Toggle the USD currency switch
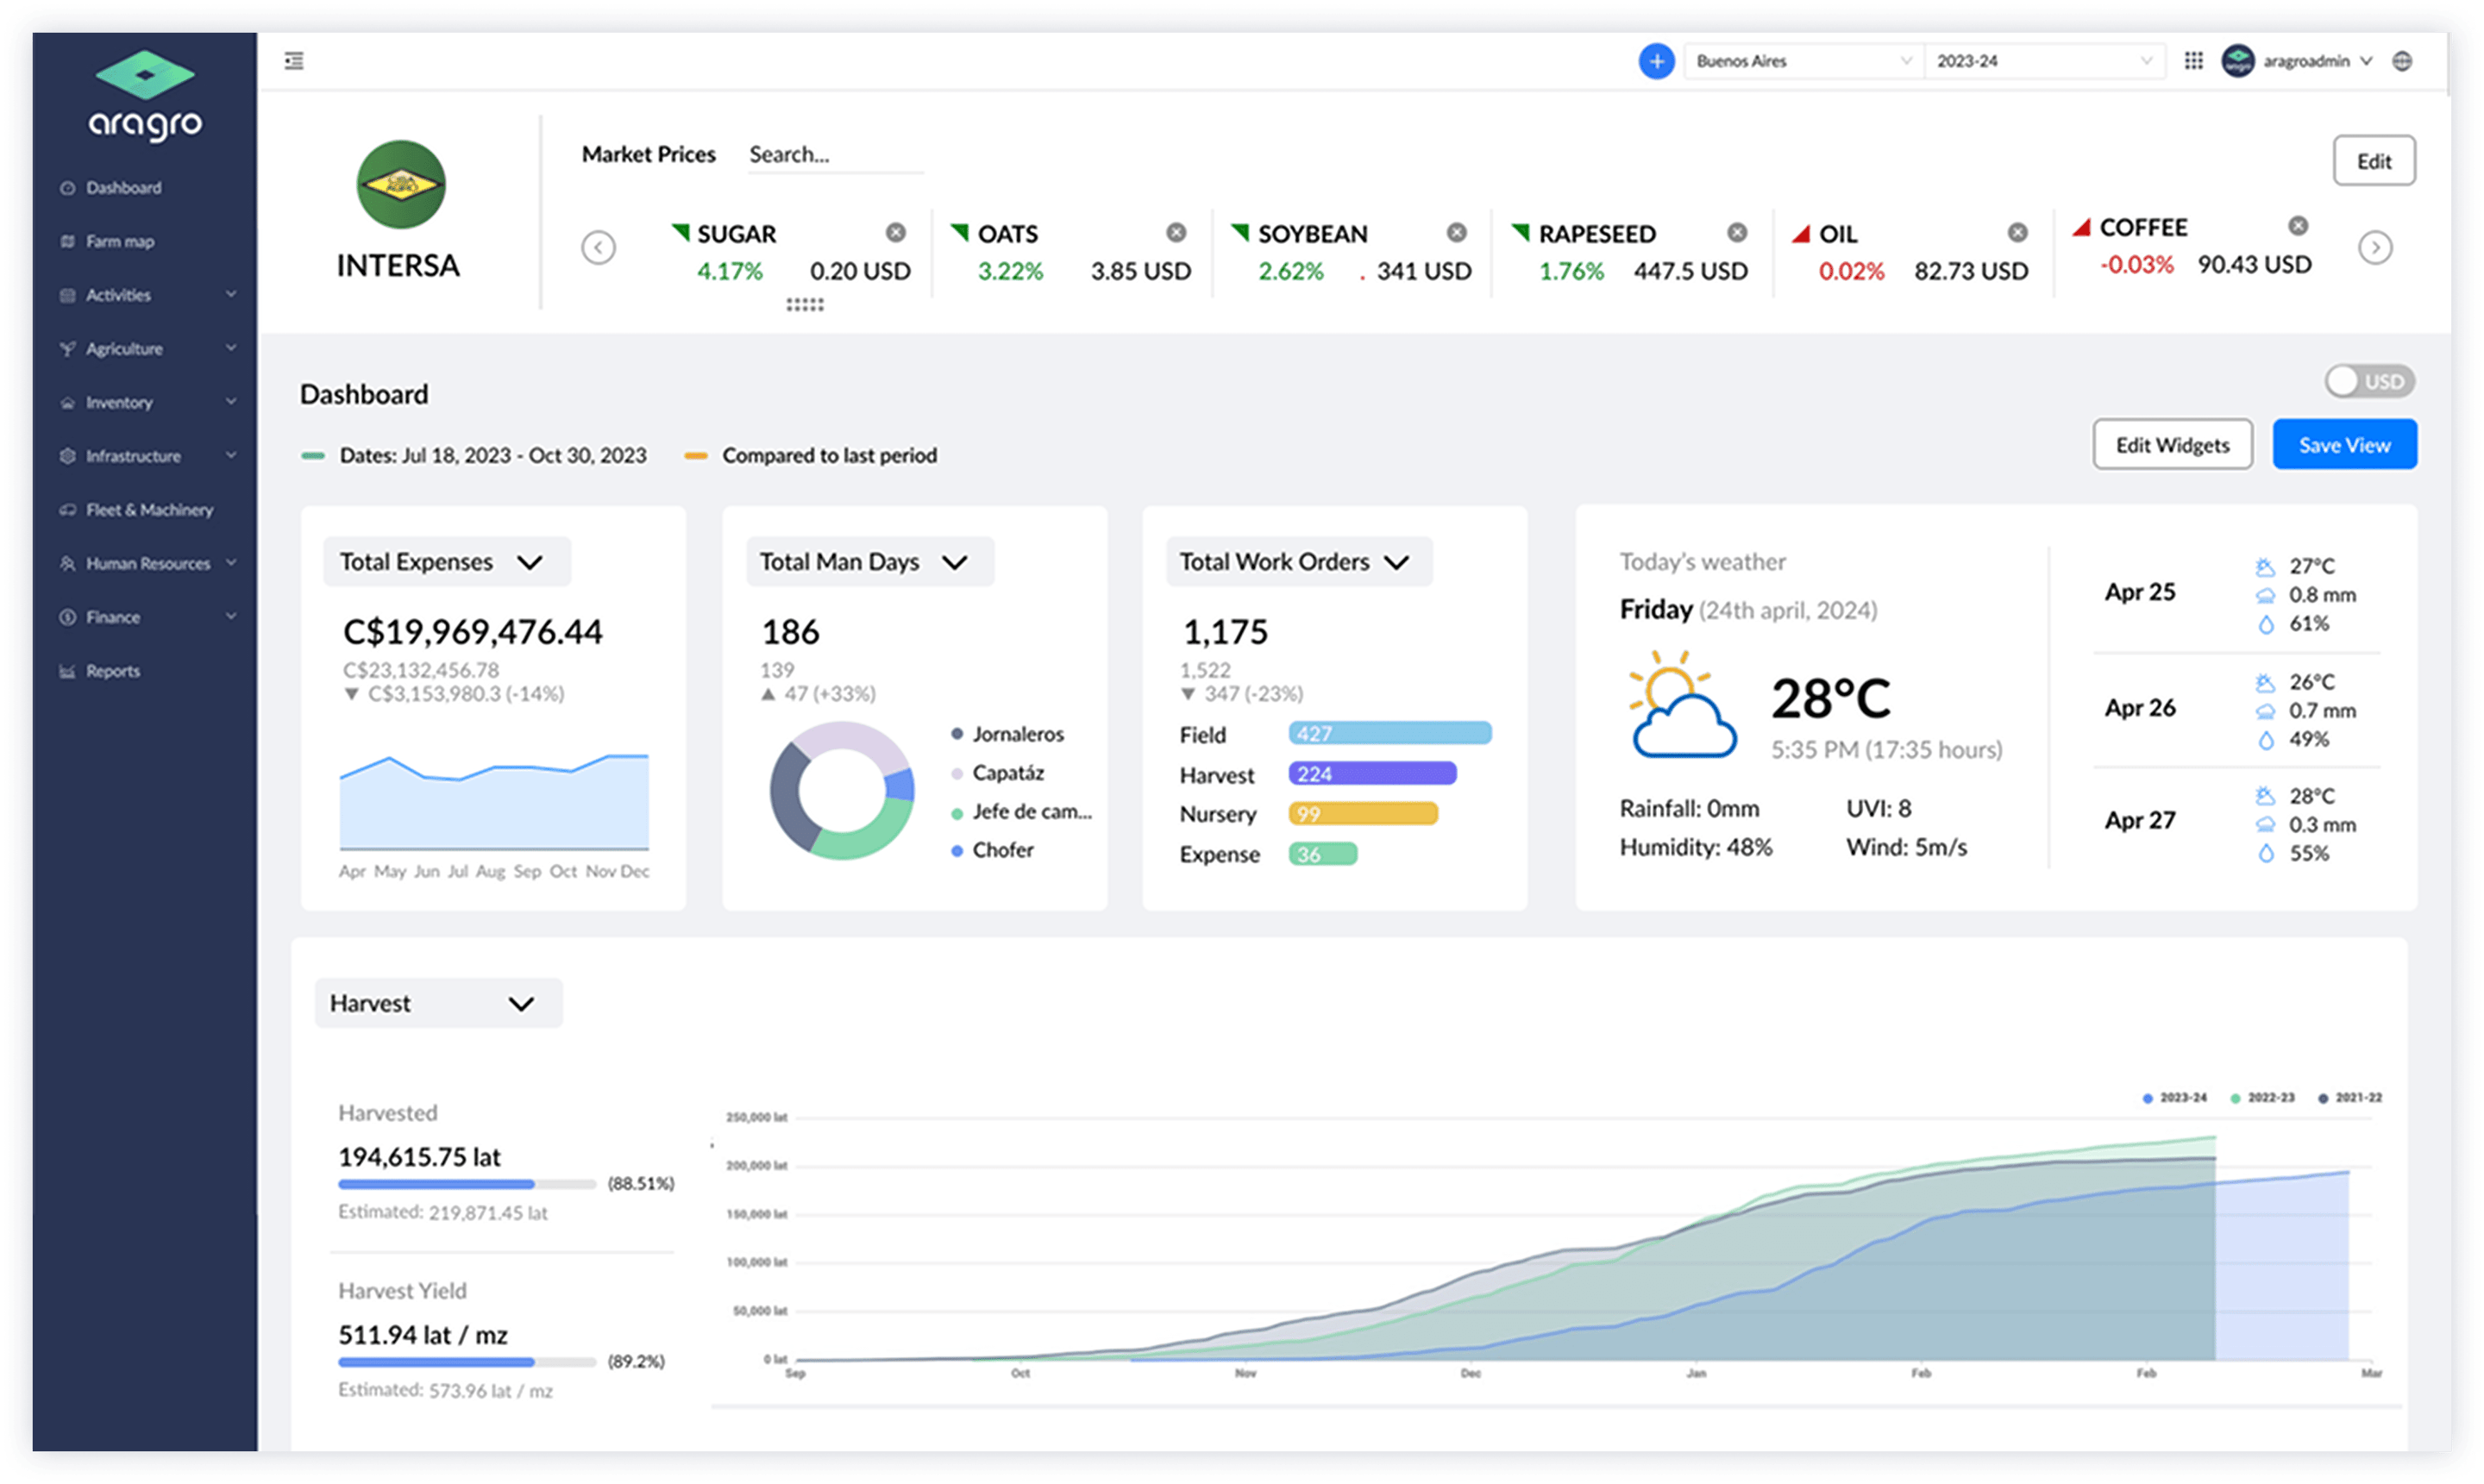The height and width of the screenshot is (1484, 2484). [2368, 381]
